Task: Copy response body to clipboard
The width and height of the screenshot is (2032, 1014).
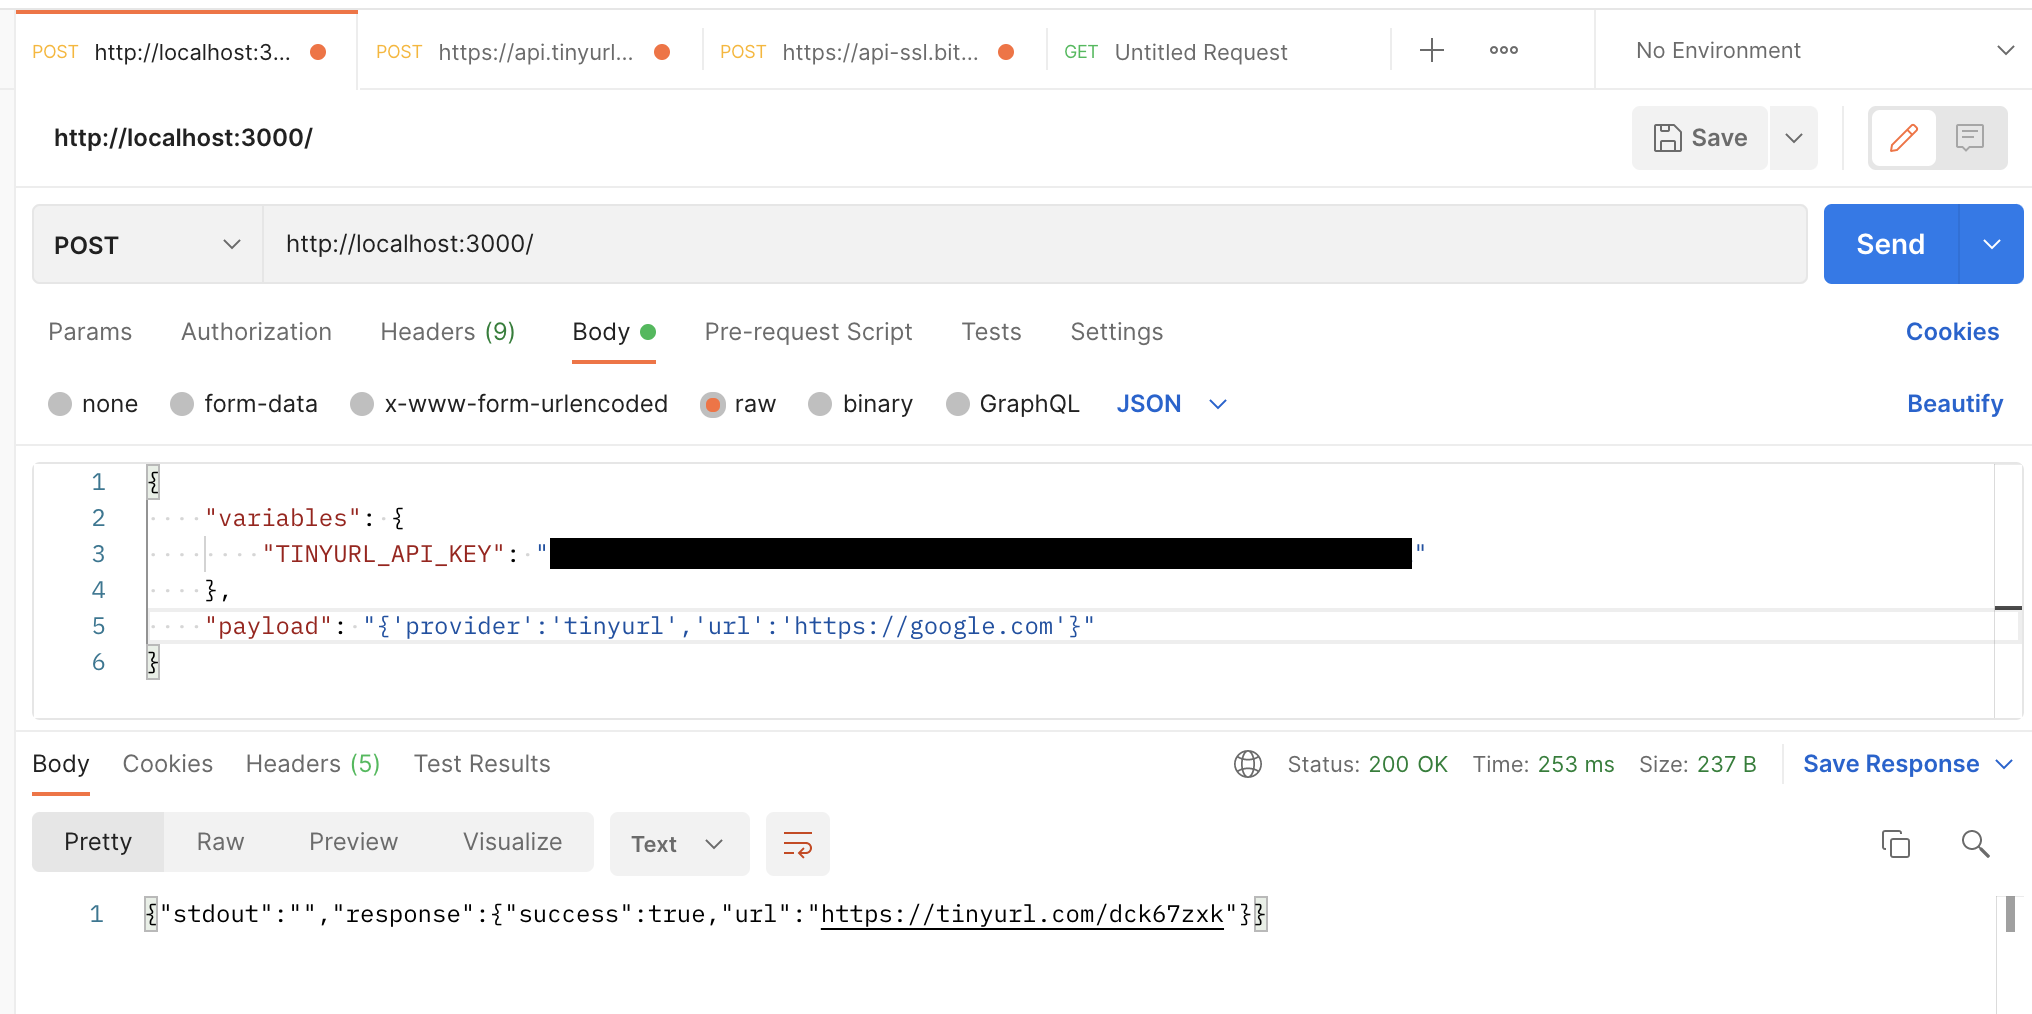Action: tap(1895, 844)
